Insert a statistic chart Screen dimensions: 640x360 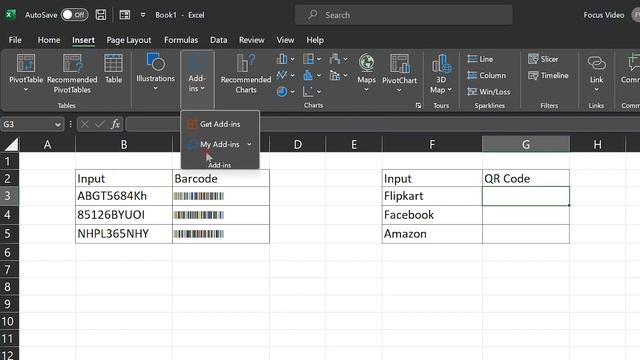tap(312, 76)
